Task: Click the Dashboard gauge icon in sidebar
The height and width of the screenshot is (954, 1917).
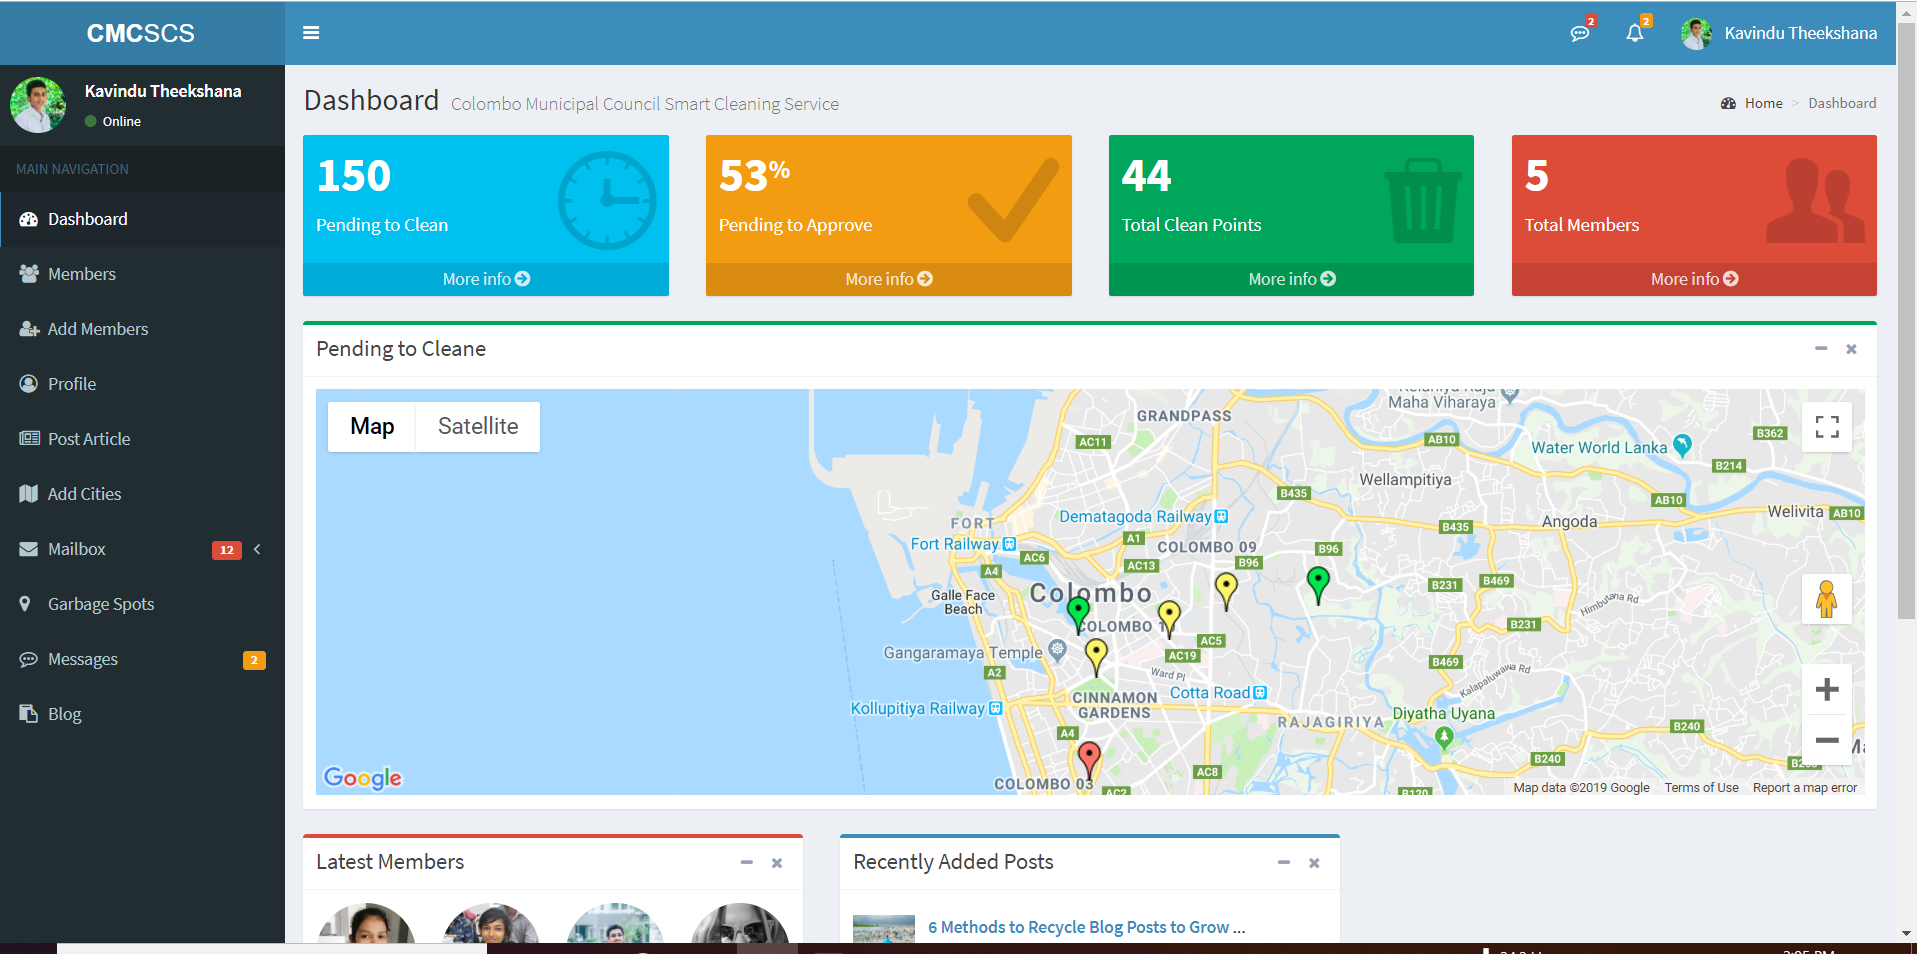Action: tap(28, 219)
